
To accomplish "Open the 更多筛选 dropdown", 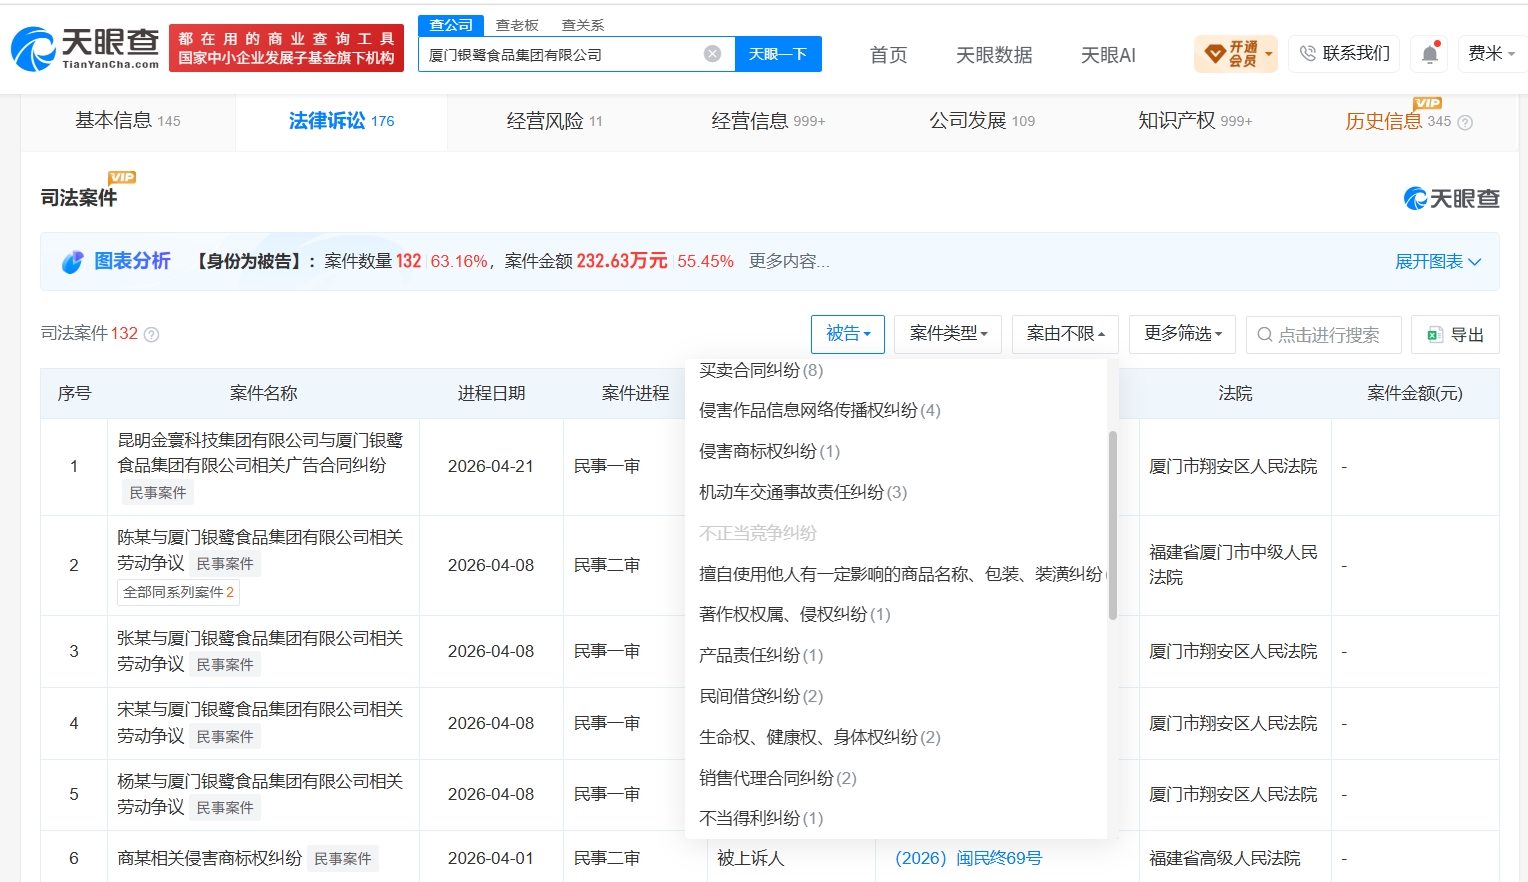I will pos(1183,334).
